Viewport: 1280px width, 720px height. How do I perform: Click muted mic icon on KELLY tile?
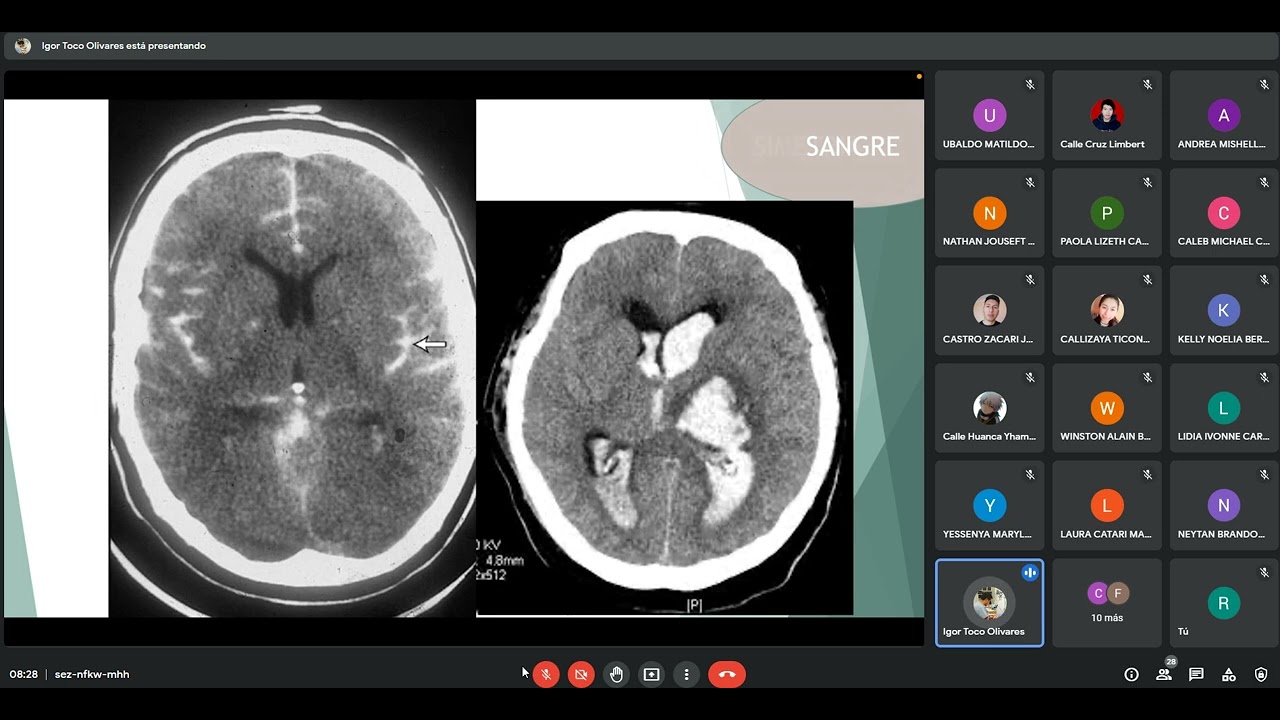click(x=1265, y=280)
